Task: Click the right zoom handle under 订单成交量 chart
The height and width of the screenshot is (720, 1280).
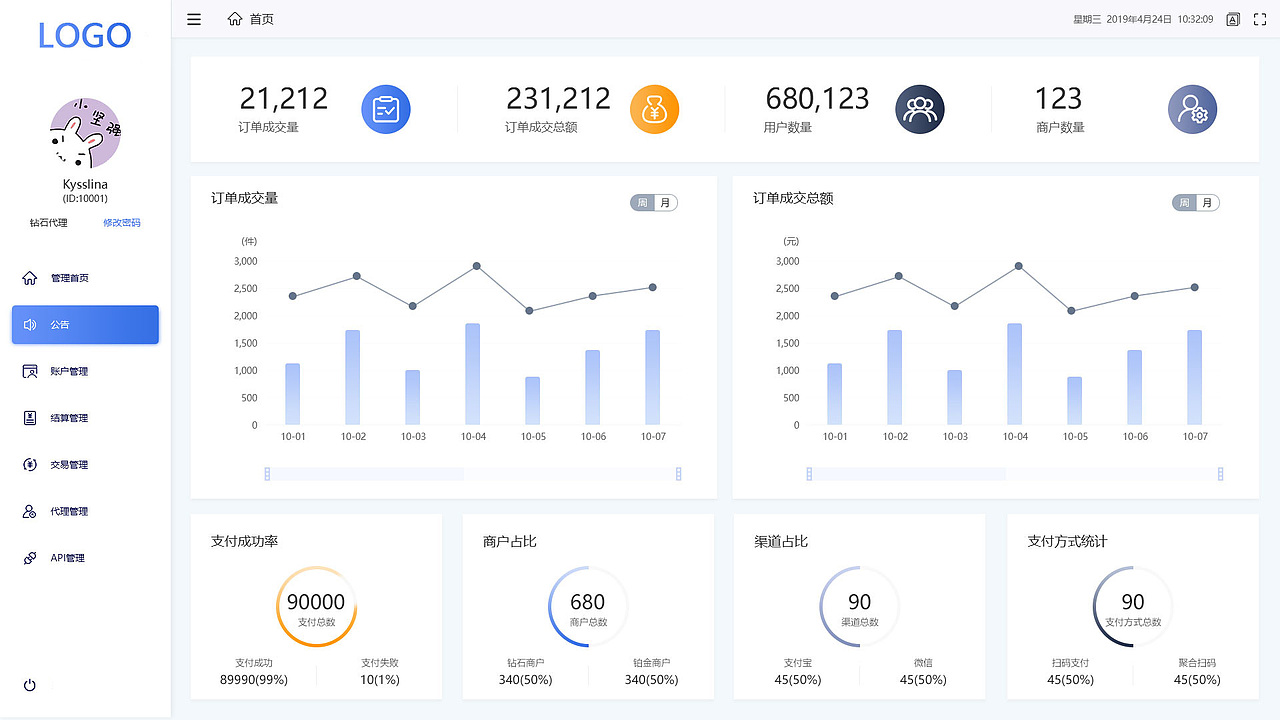Action: coord(679,474)
